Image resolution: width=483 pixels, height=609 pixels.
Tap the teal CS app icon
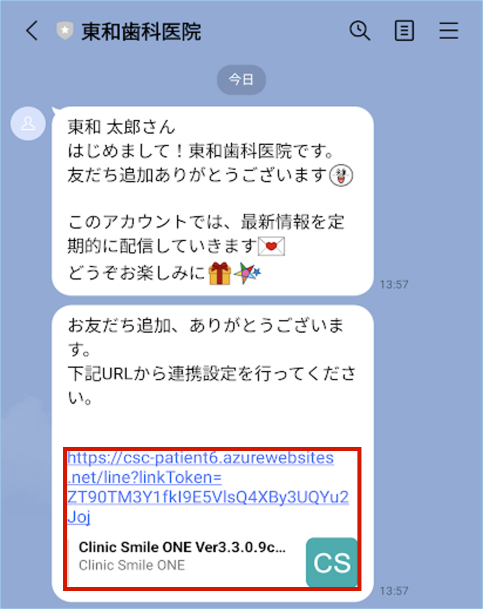pyautogui.click(x=332, y=562)
